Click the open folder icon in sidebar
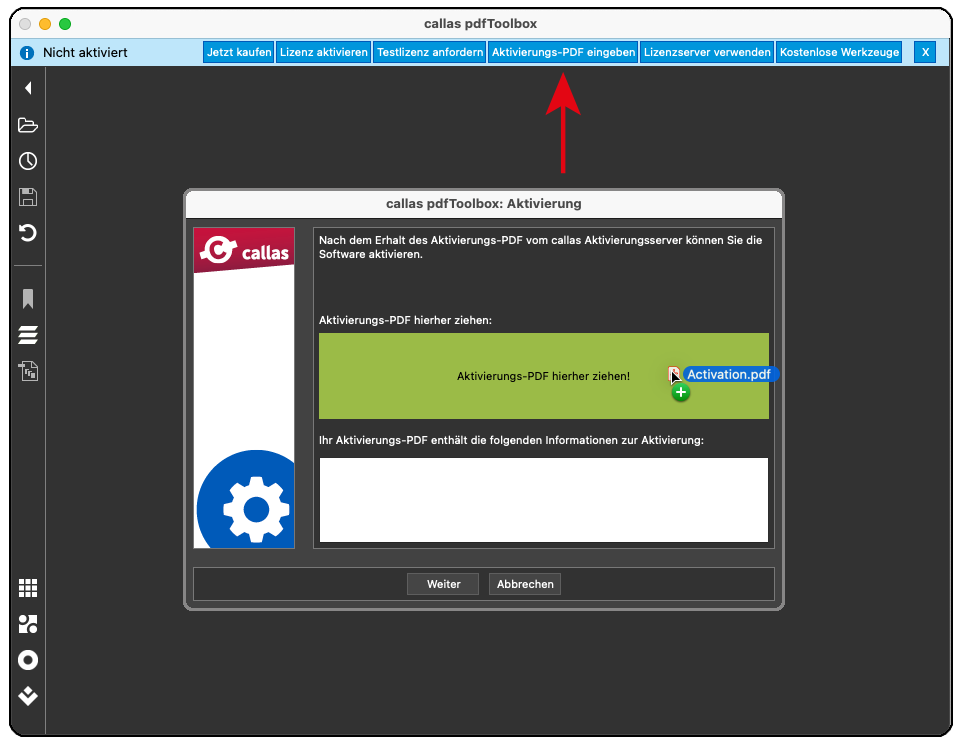This screenshot has width=958, height=744. [x=28, y=125]
